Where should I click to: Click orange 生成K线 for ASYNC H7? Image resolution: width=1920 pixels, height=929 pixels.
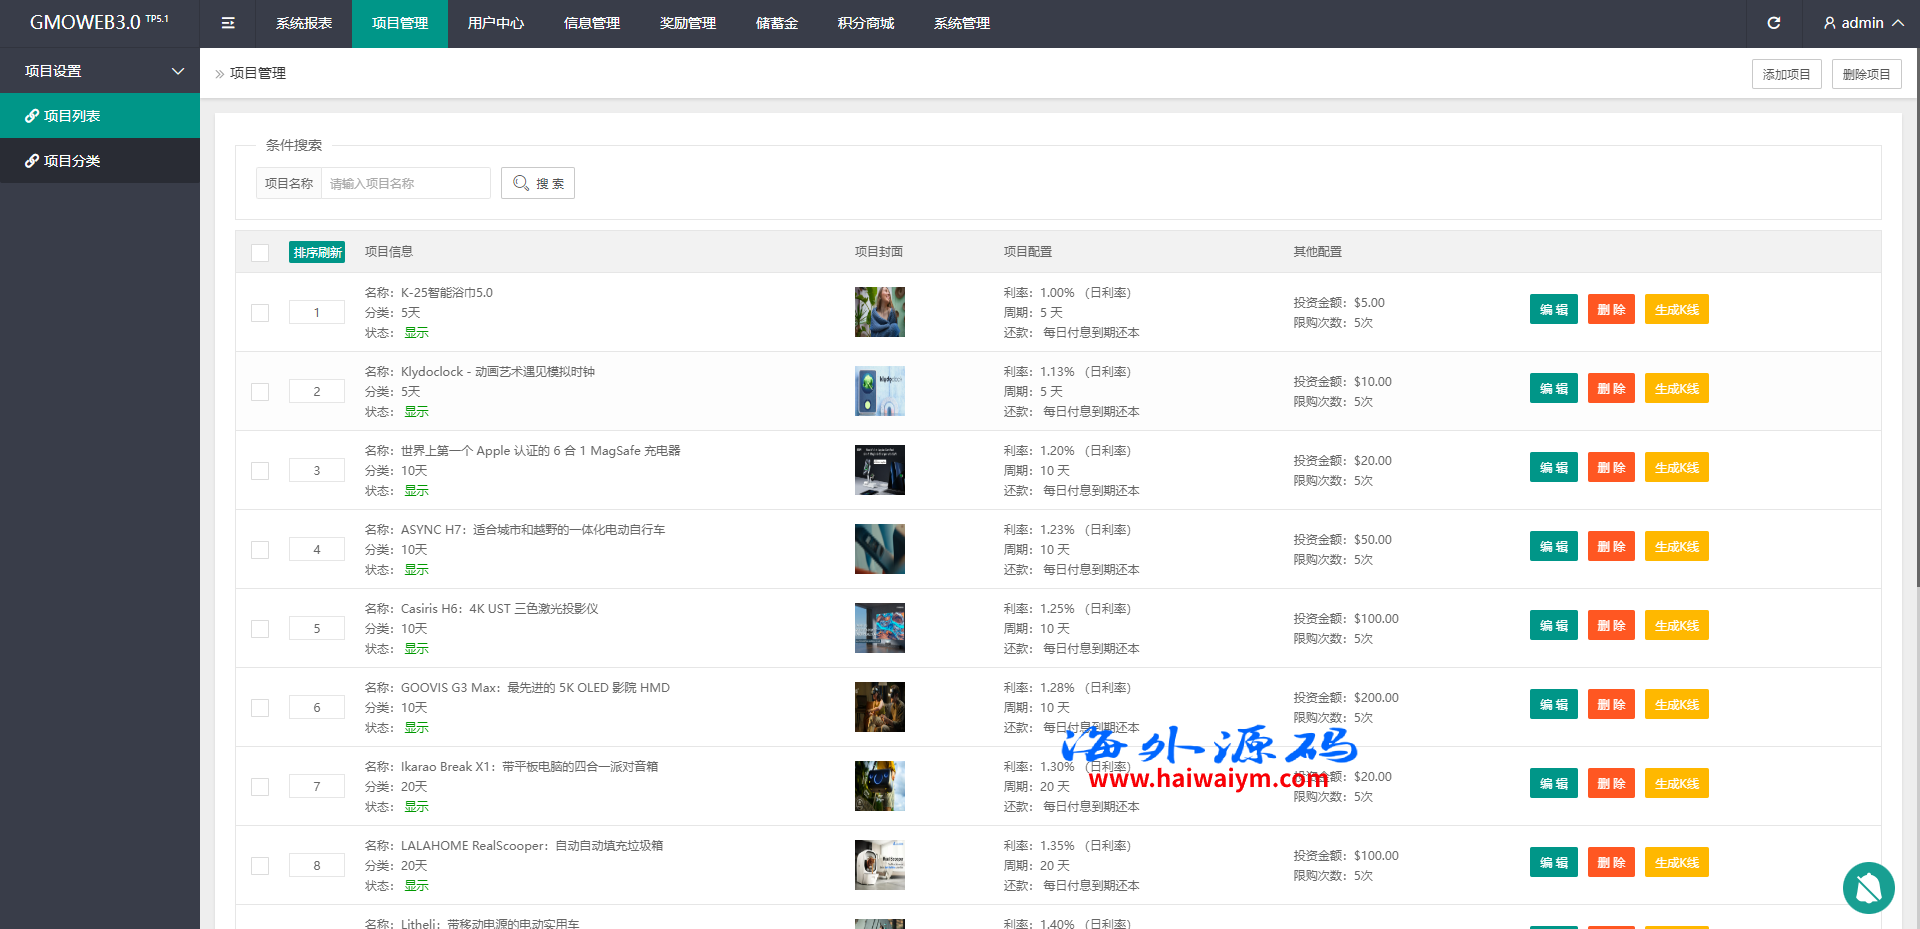[1676, 547]
